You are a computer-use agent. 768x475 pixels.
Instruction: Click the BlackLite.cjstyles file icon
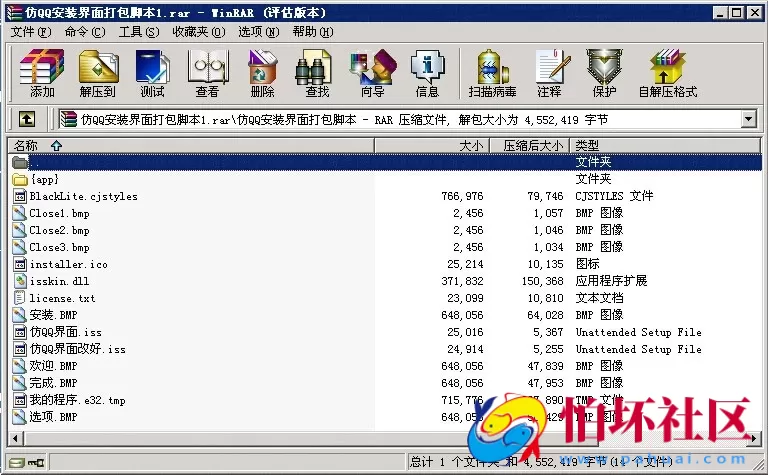(20, 196)
